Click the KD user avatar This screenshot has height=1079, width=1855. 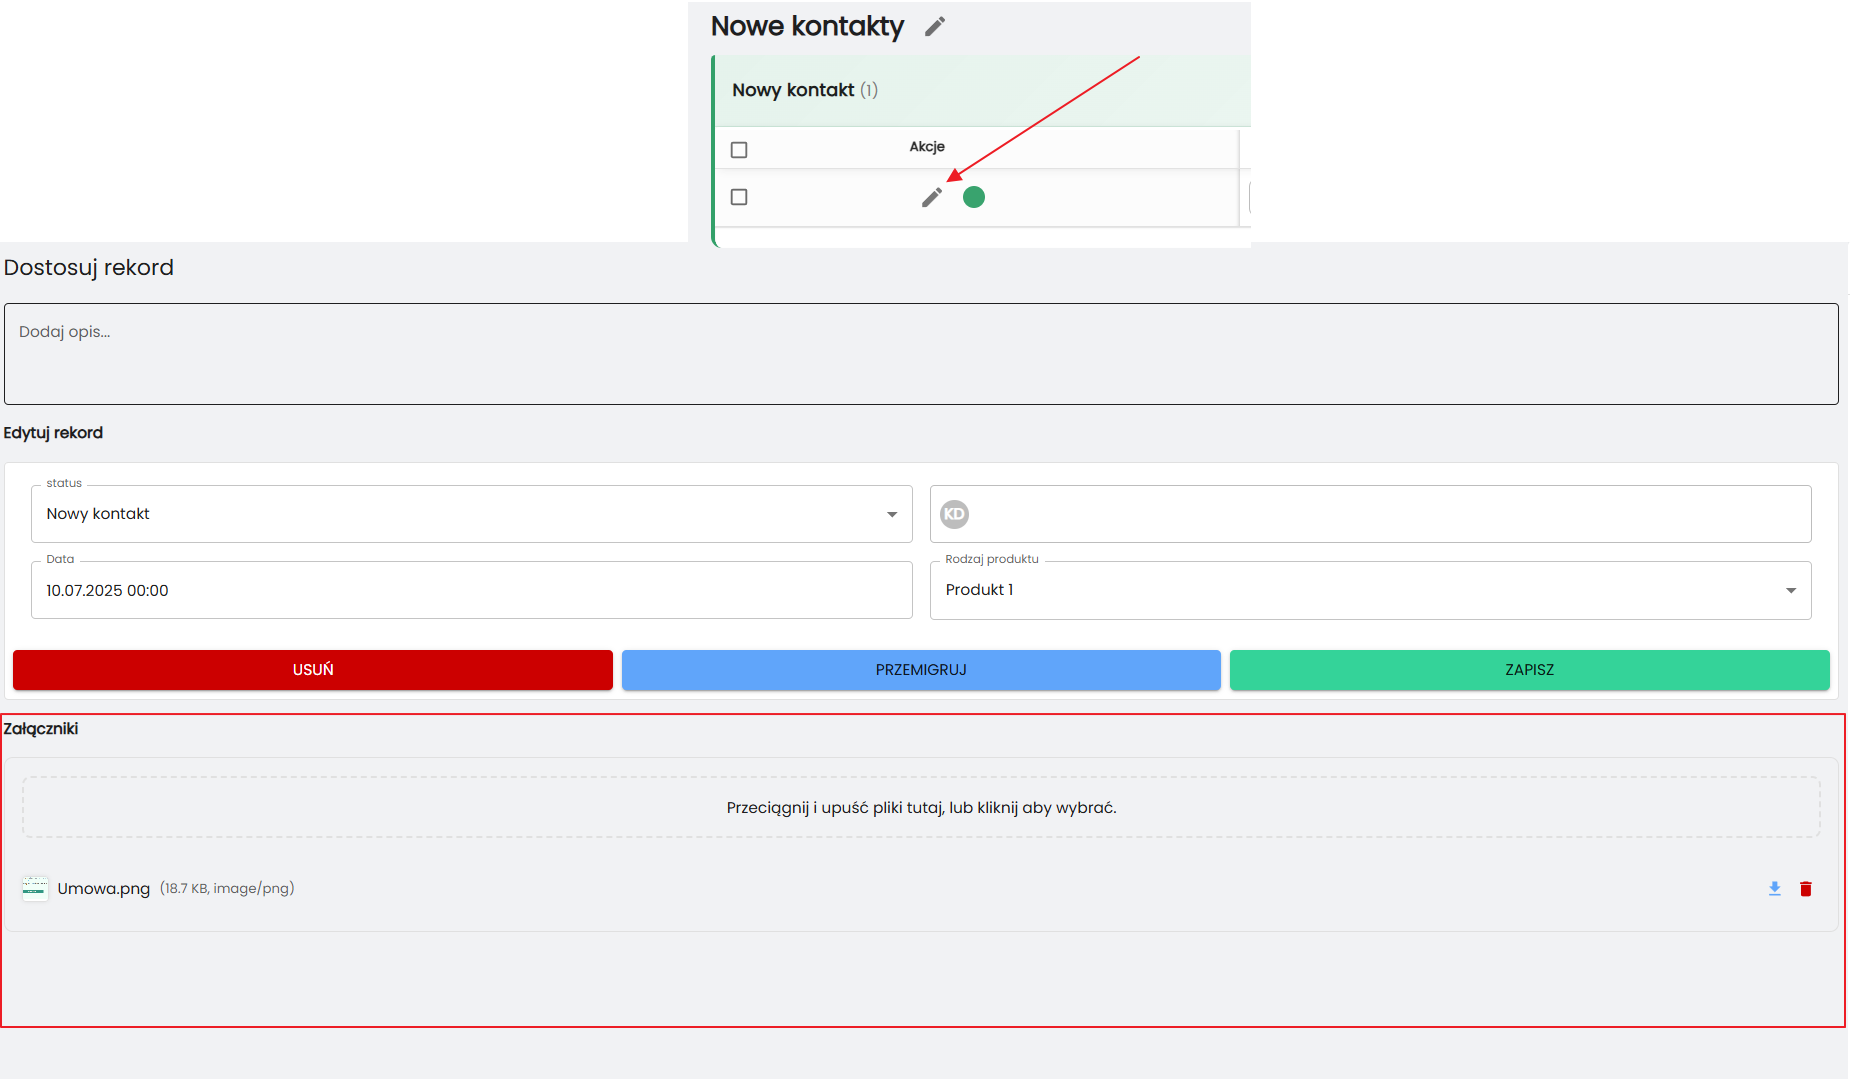pos(954,514)
